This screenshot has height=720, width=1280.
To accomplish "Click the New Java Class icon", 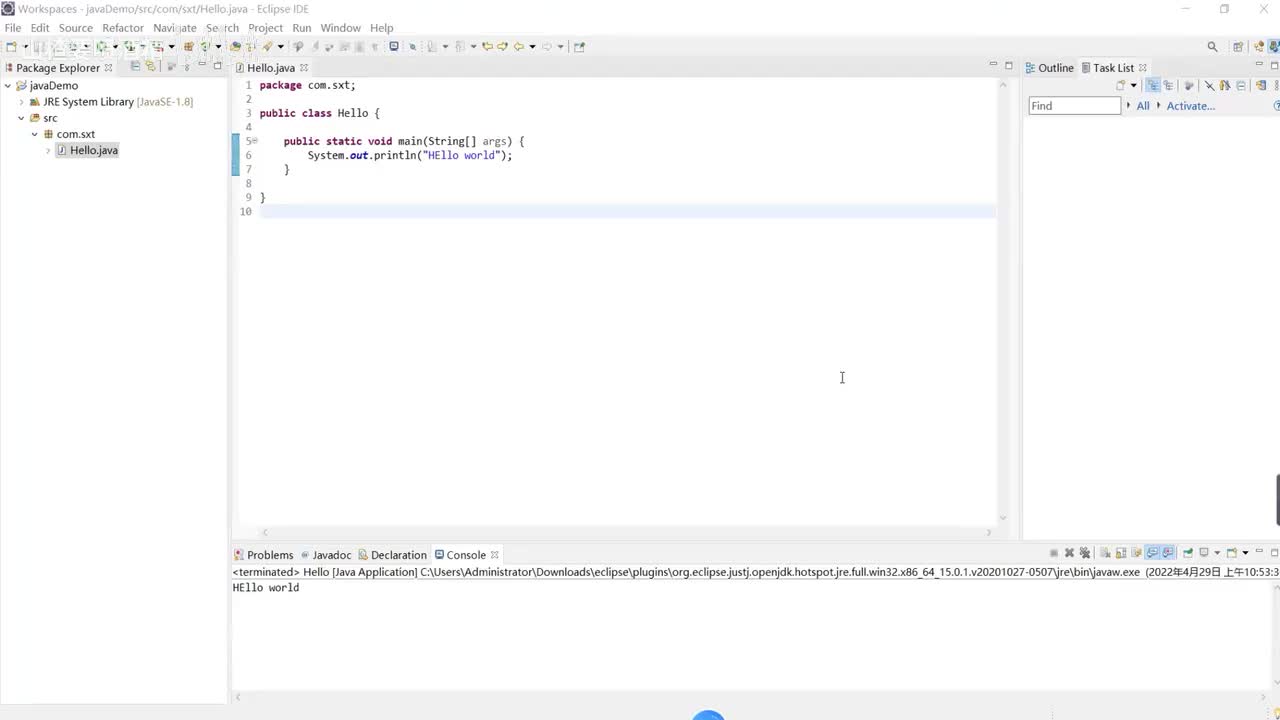I will coord(204,46).
